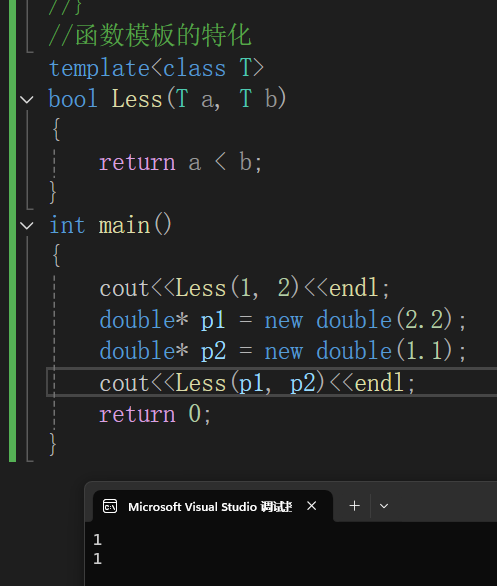Click the line declaring p1 as new double(2.2)
Screen dimensions: 497x586
coord(283,320)
